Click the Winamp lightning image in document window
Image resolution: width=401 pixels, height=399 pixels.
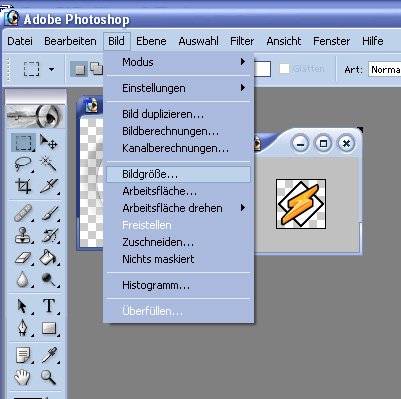pyautogui.click(x=301, y=204)
